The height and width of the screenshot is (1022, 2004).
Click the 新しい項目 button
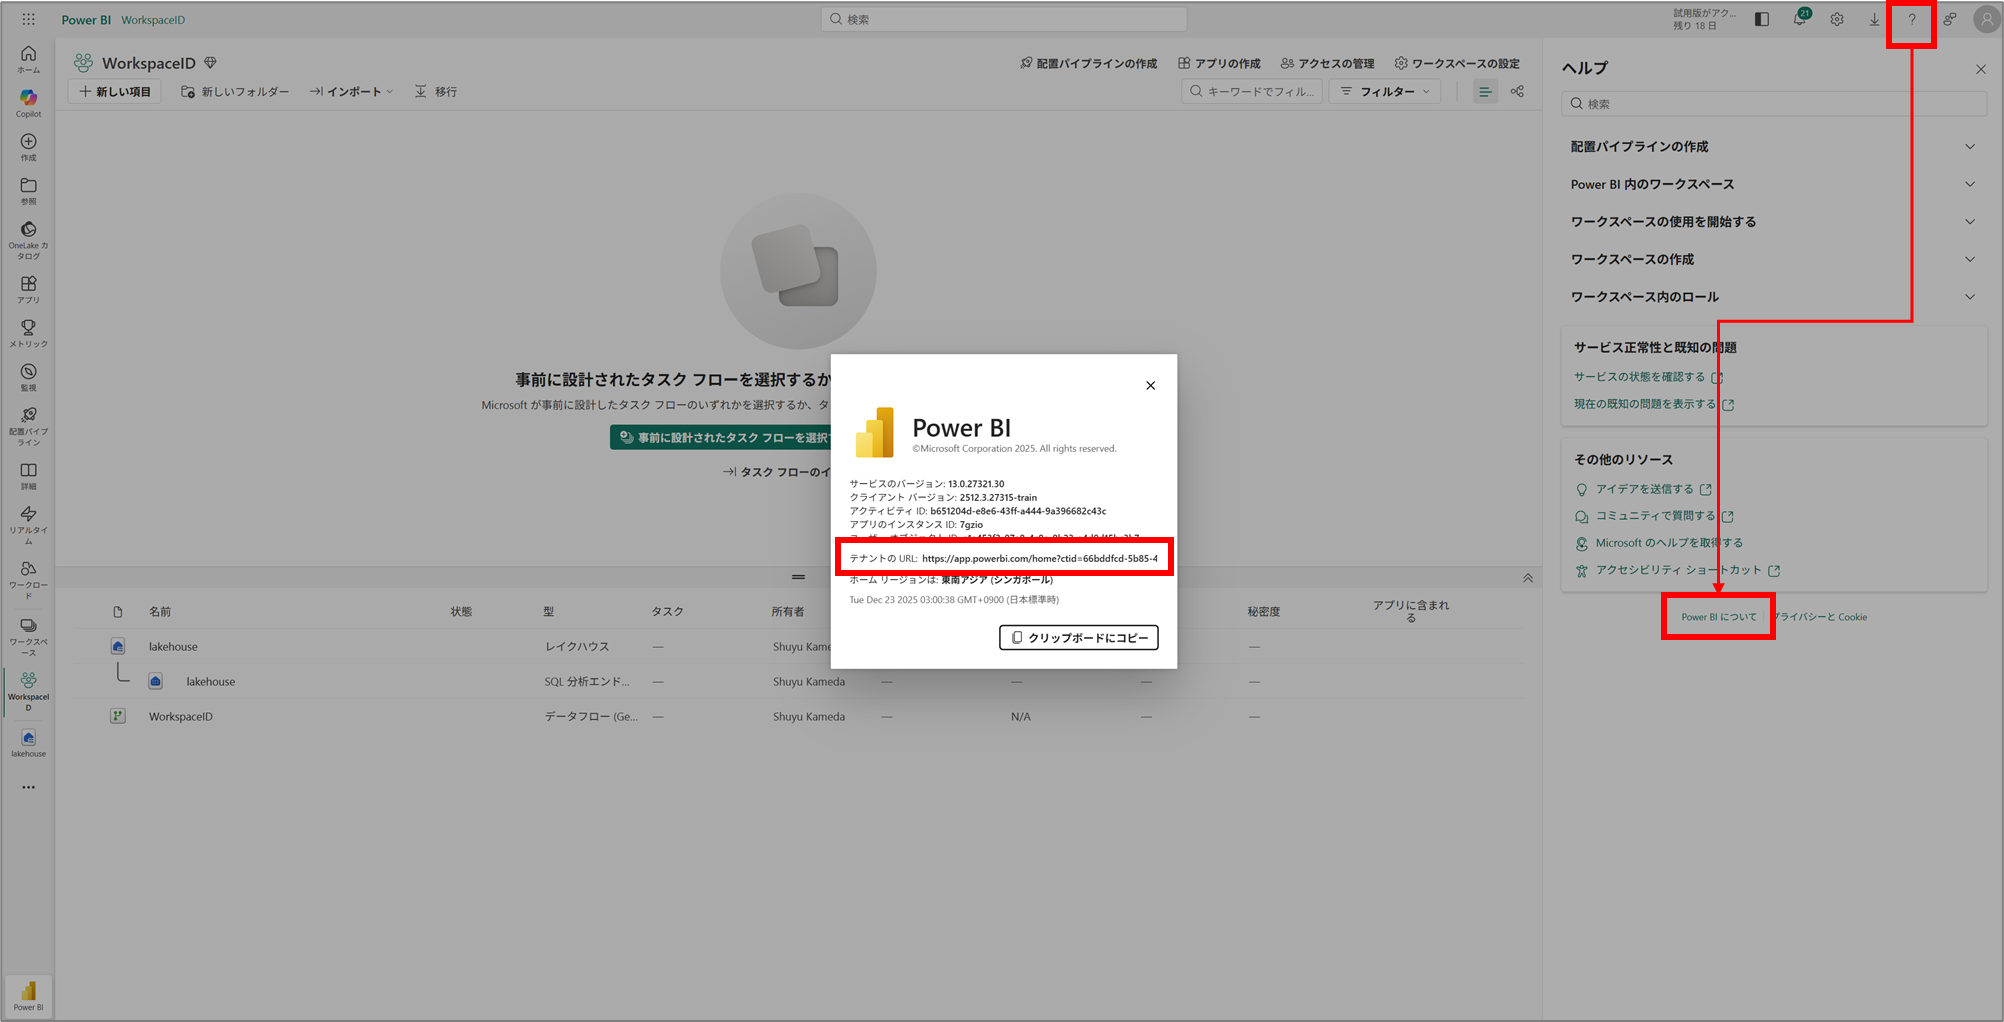pos(115,91)
